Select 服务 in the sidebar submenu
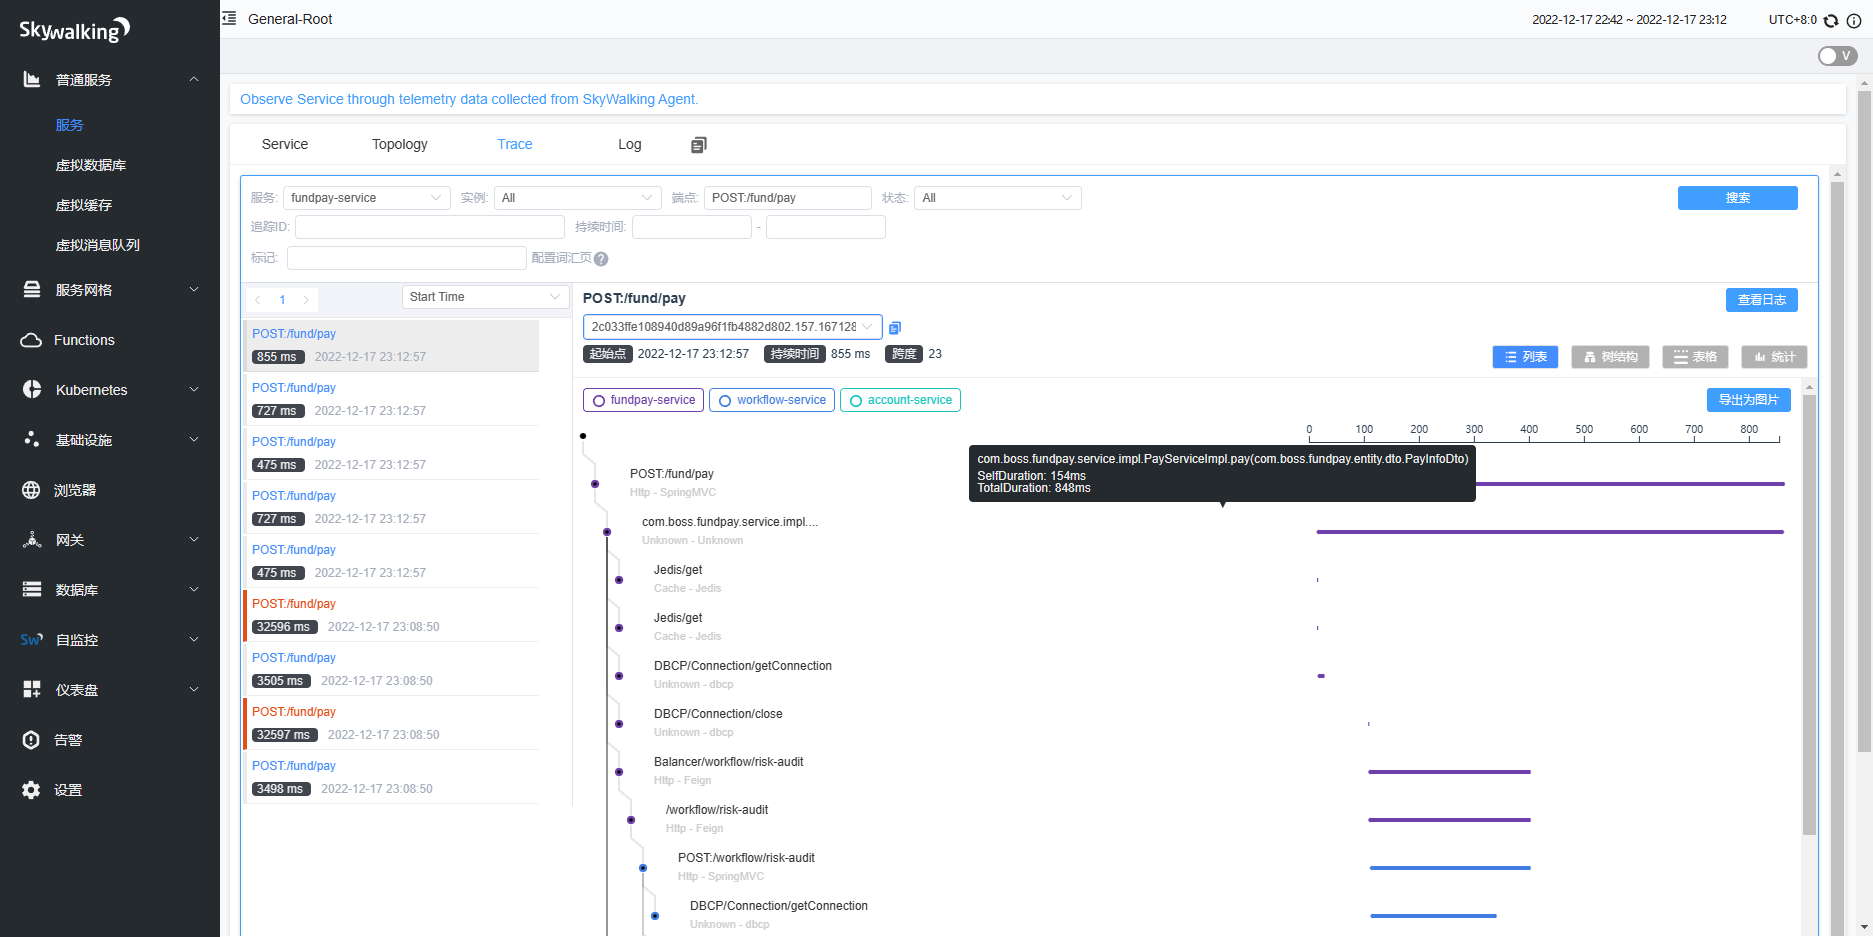The height and width of the screenshot is (937, 1873). [70, 125]
